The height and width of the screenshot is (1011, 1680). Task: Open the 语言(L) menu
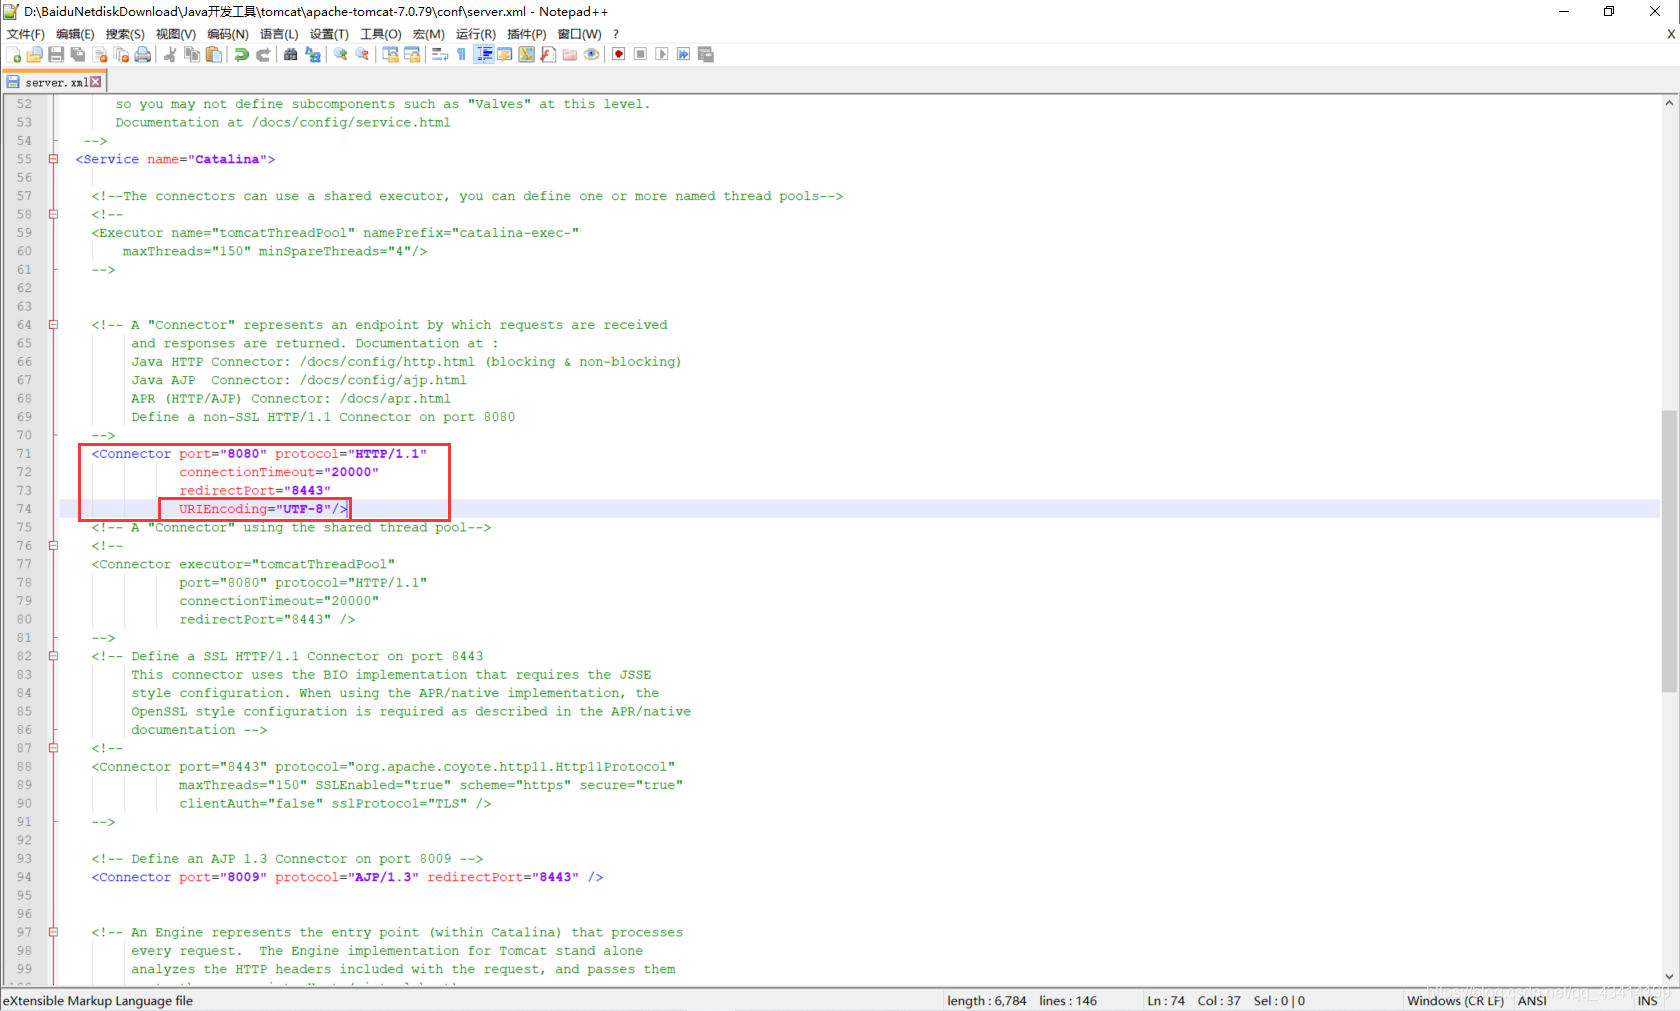(279, 34)
